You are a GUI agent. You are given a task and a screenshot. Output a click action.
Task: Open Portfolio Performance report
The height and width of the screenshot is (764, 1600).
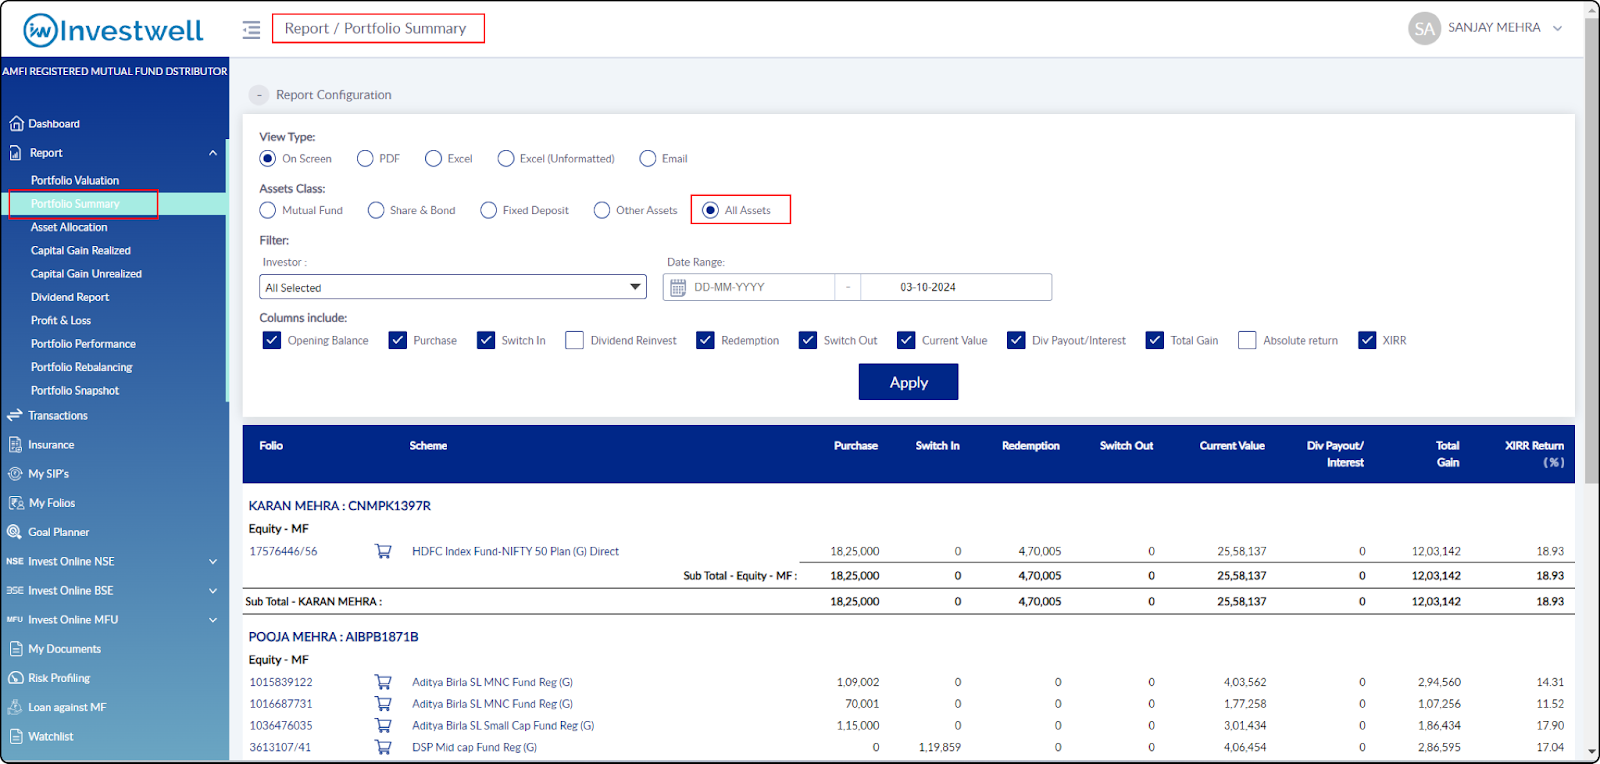coord(83,344)
